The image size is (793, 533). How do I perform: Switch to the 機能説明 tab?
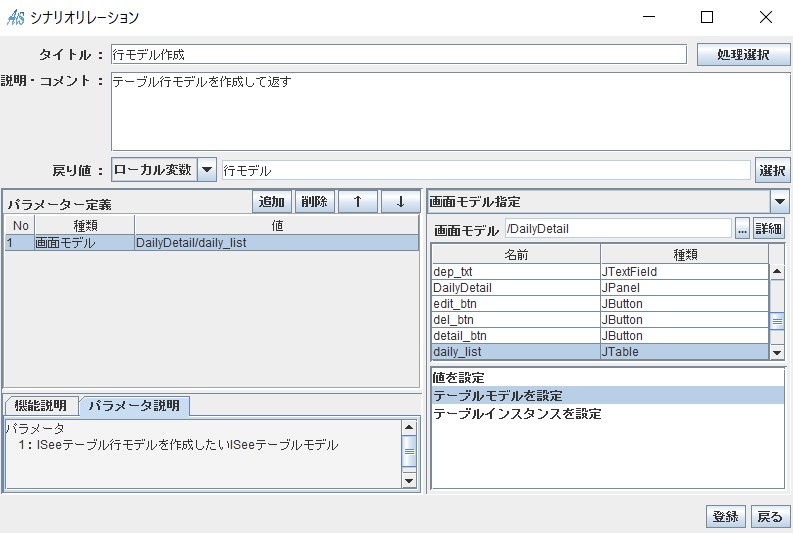point(41,405)
